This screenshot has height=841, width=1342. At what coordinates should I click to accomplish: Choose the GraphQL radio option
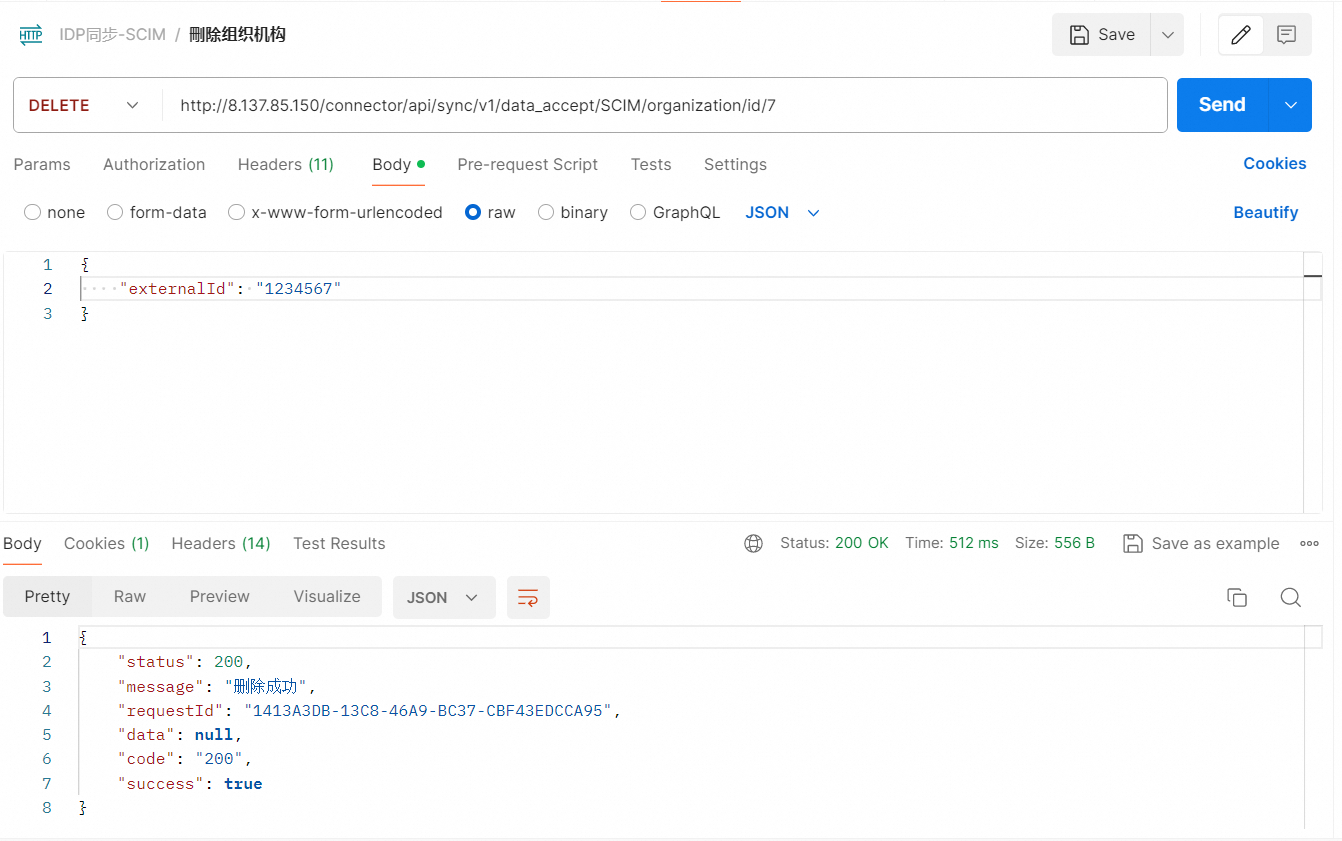pyautogui.click(x=638, y=212)
